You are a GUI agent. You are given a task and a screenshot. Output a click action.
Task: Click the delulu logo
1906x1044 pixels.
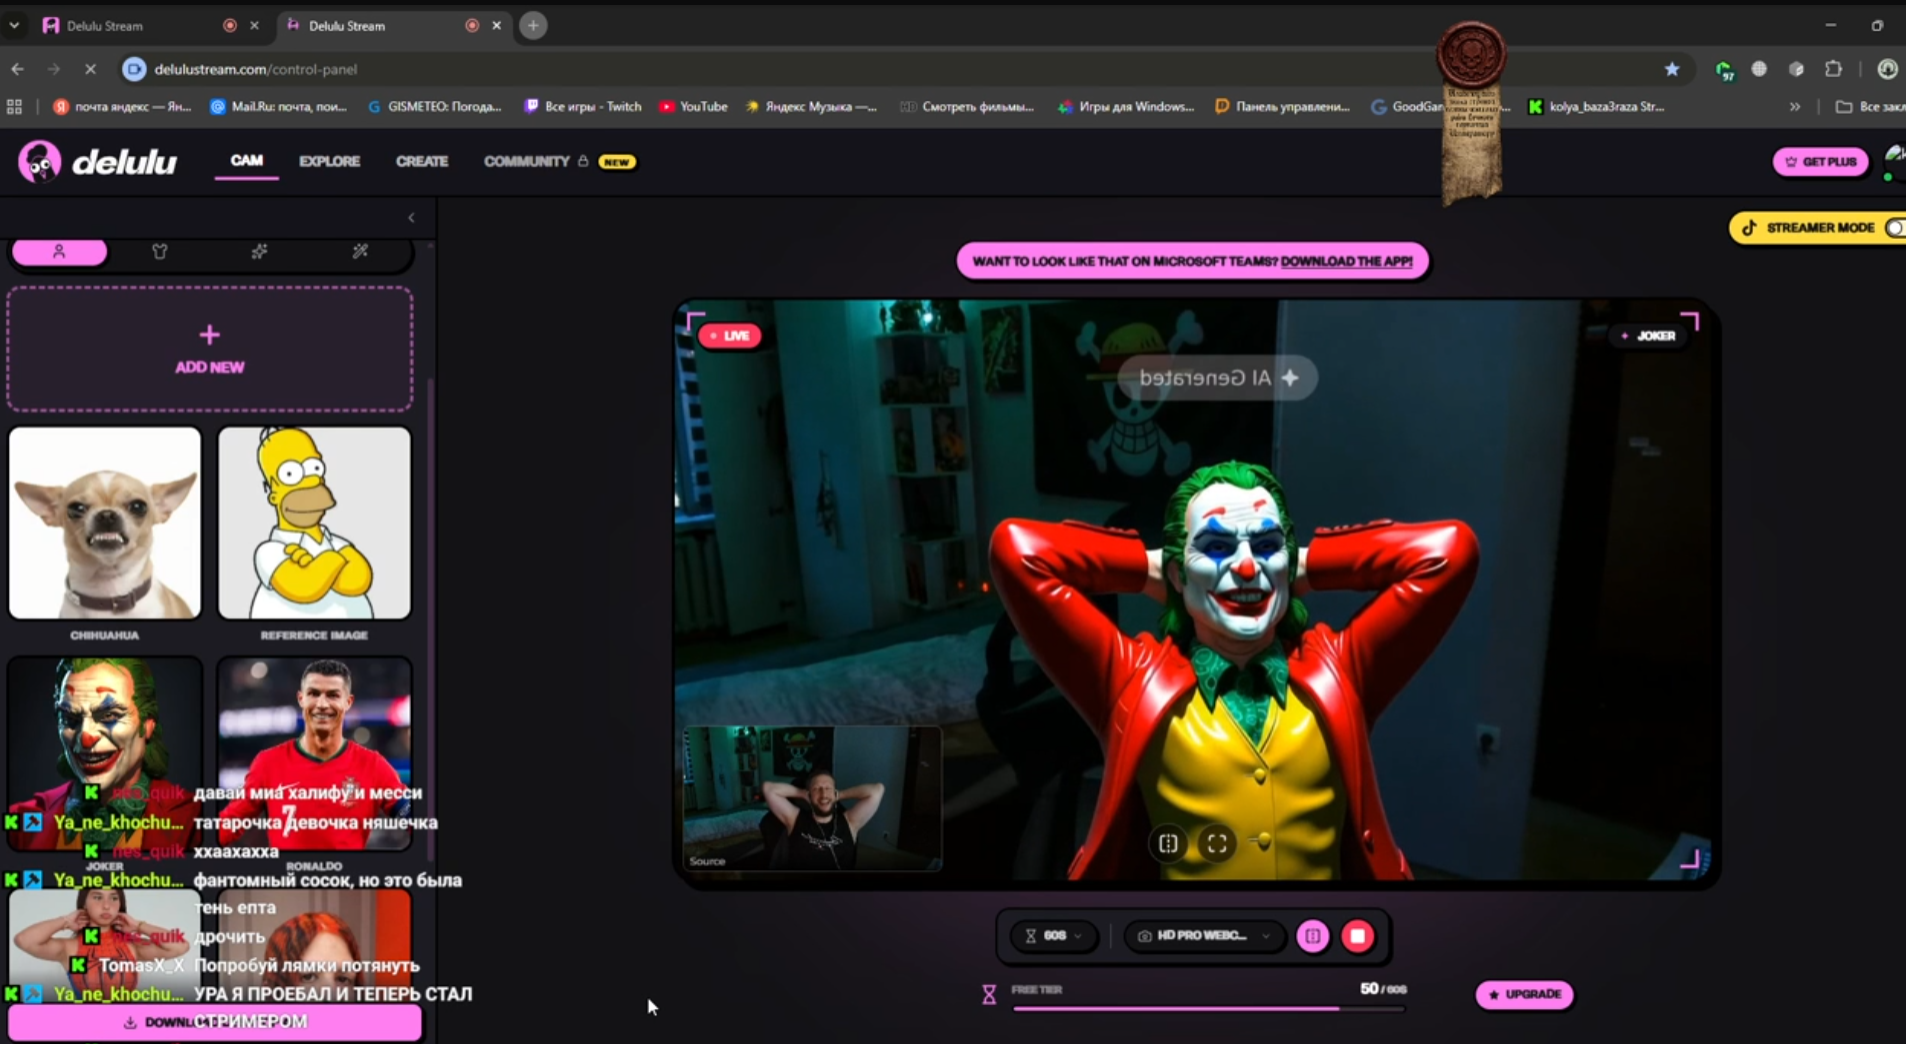98,161
